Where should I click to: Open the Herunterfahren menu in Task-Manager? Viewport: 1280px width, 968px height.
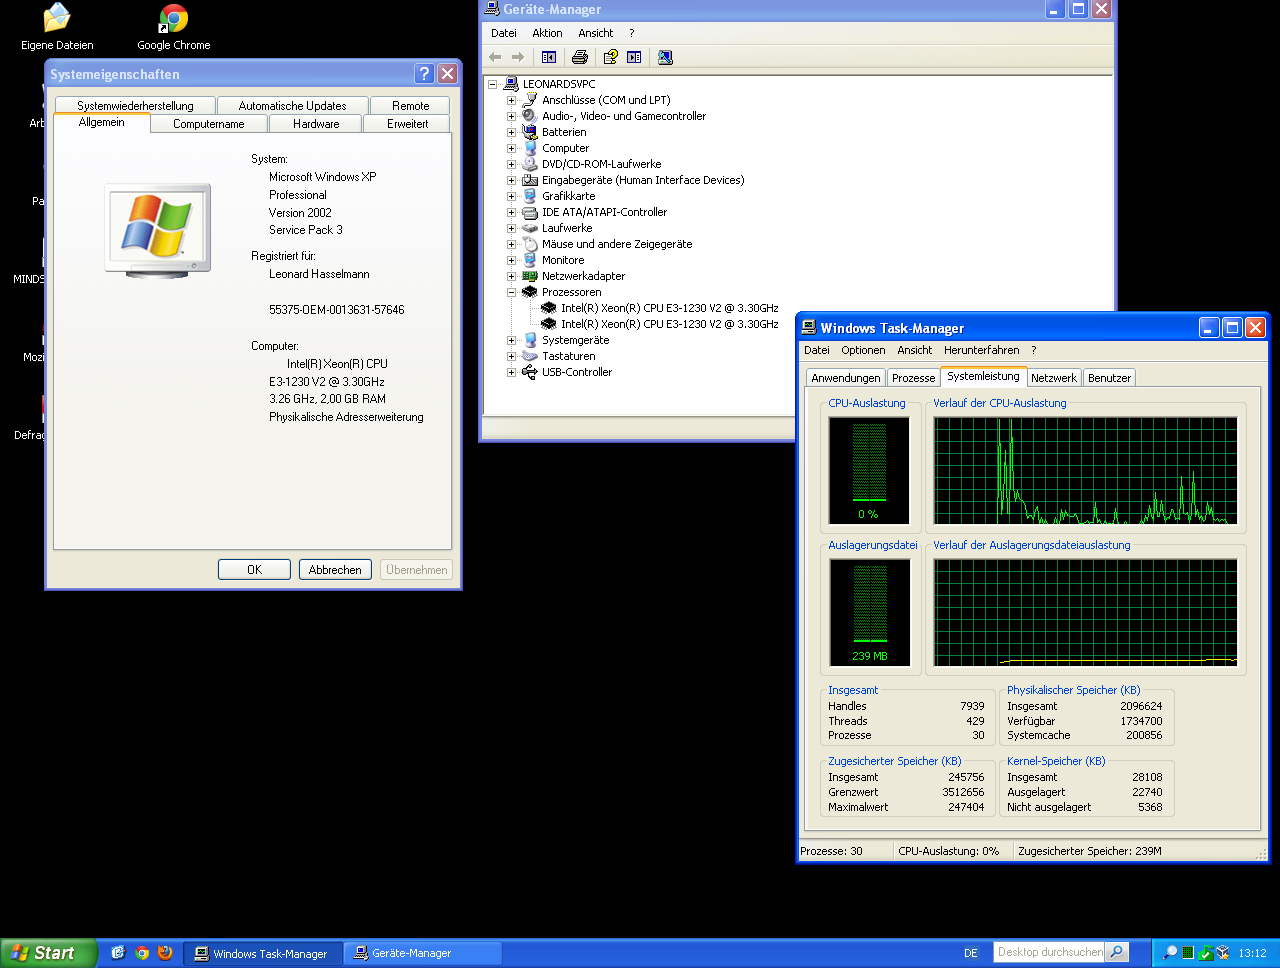pos(982,350)
